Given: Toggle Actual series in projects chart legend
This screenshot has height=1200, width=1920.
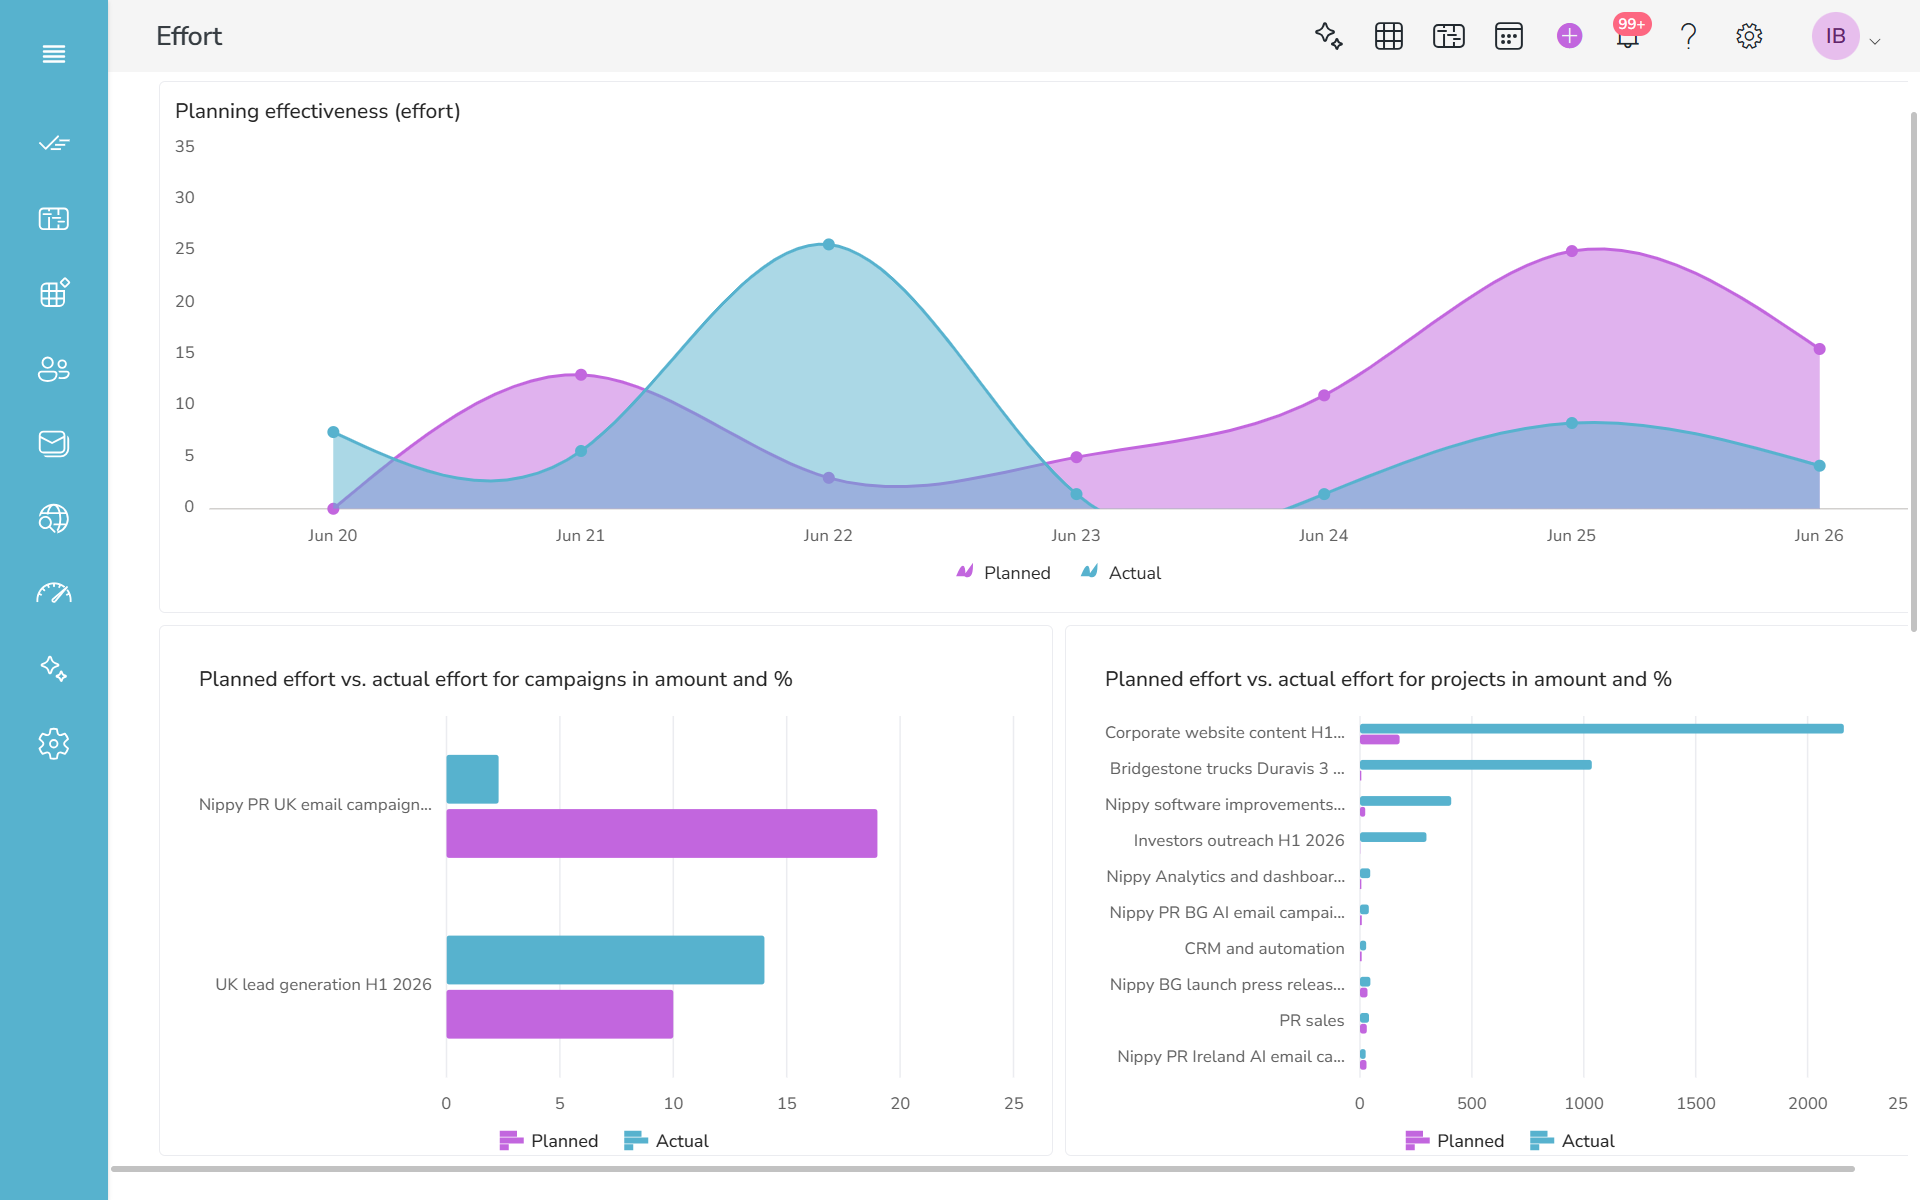Looking at the screenshot, I should [1572, 1141].
